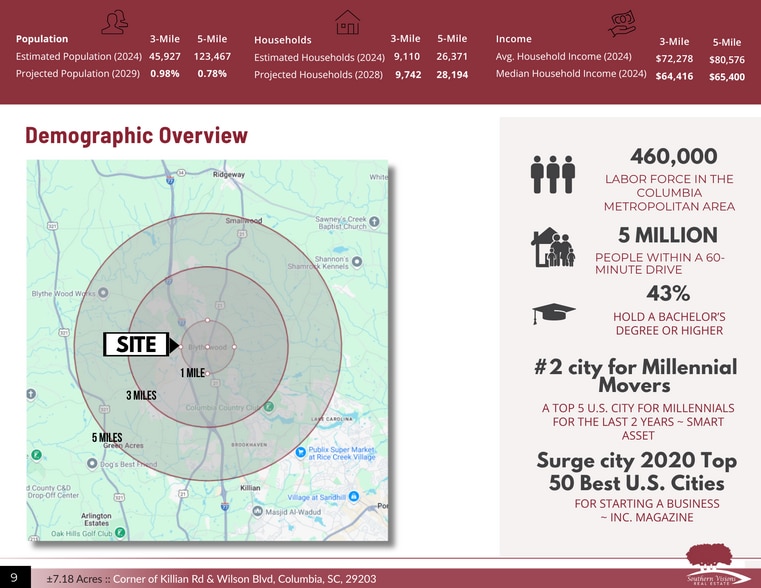Click the Columbia Country Club green marker
The image size is (761, 588).
click(268, 407)
